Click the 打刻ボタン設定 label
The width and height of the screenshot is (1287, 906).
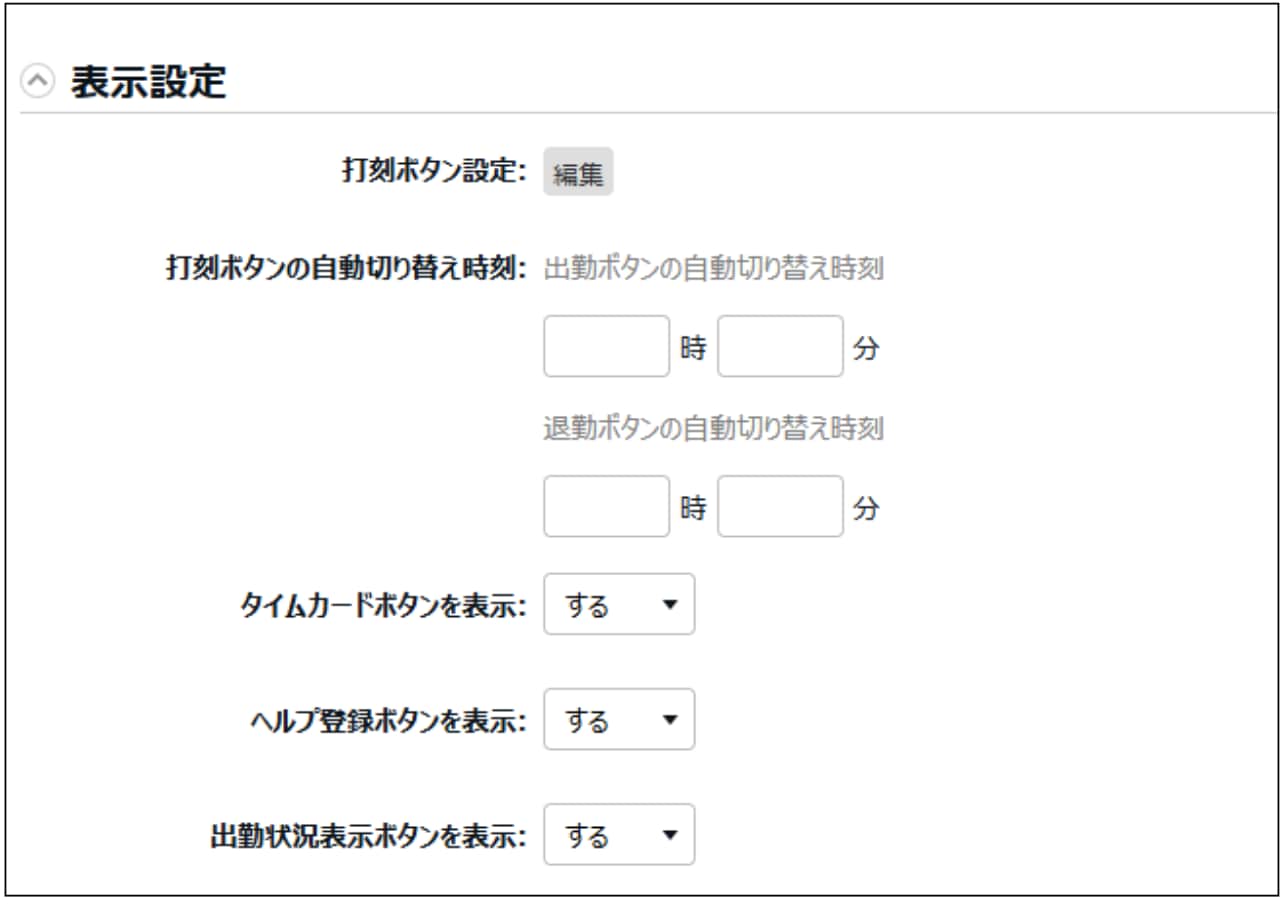(434, 172)
